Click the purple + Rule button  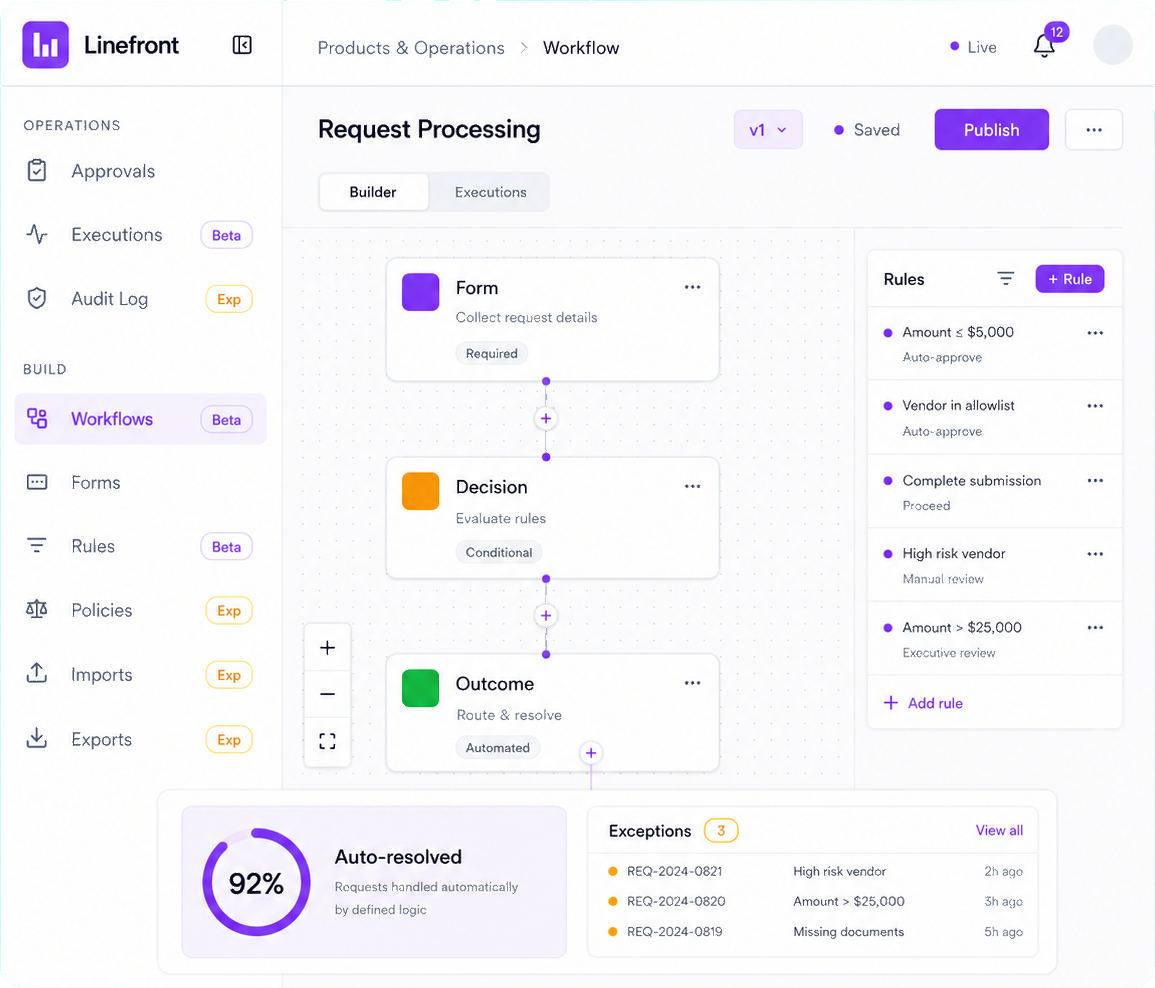click(1070, 278)
